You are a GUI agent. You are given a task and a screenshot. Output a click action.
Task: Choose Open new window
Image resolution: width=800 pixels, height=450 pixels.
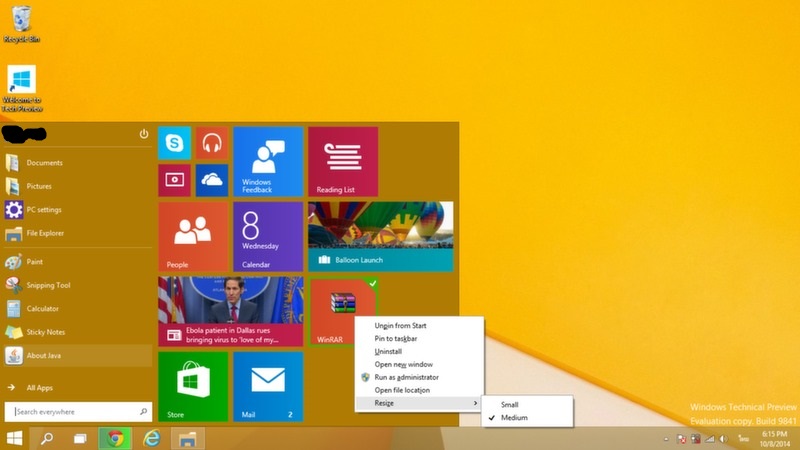click(419, 364)
